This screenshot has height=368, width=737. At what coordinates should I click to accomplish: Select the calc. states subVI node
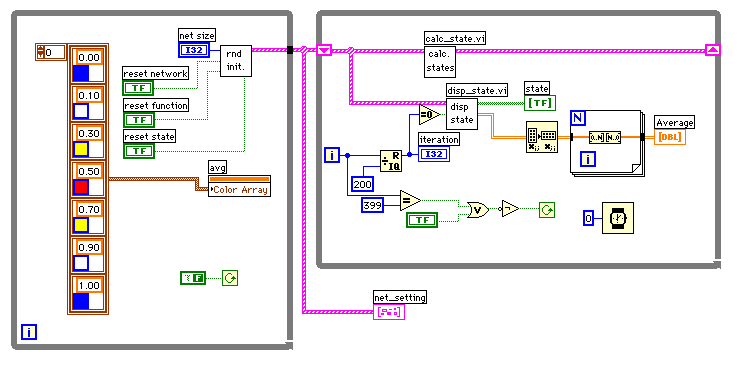pyautogui.click(x=440, y=61)
